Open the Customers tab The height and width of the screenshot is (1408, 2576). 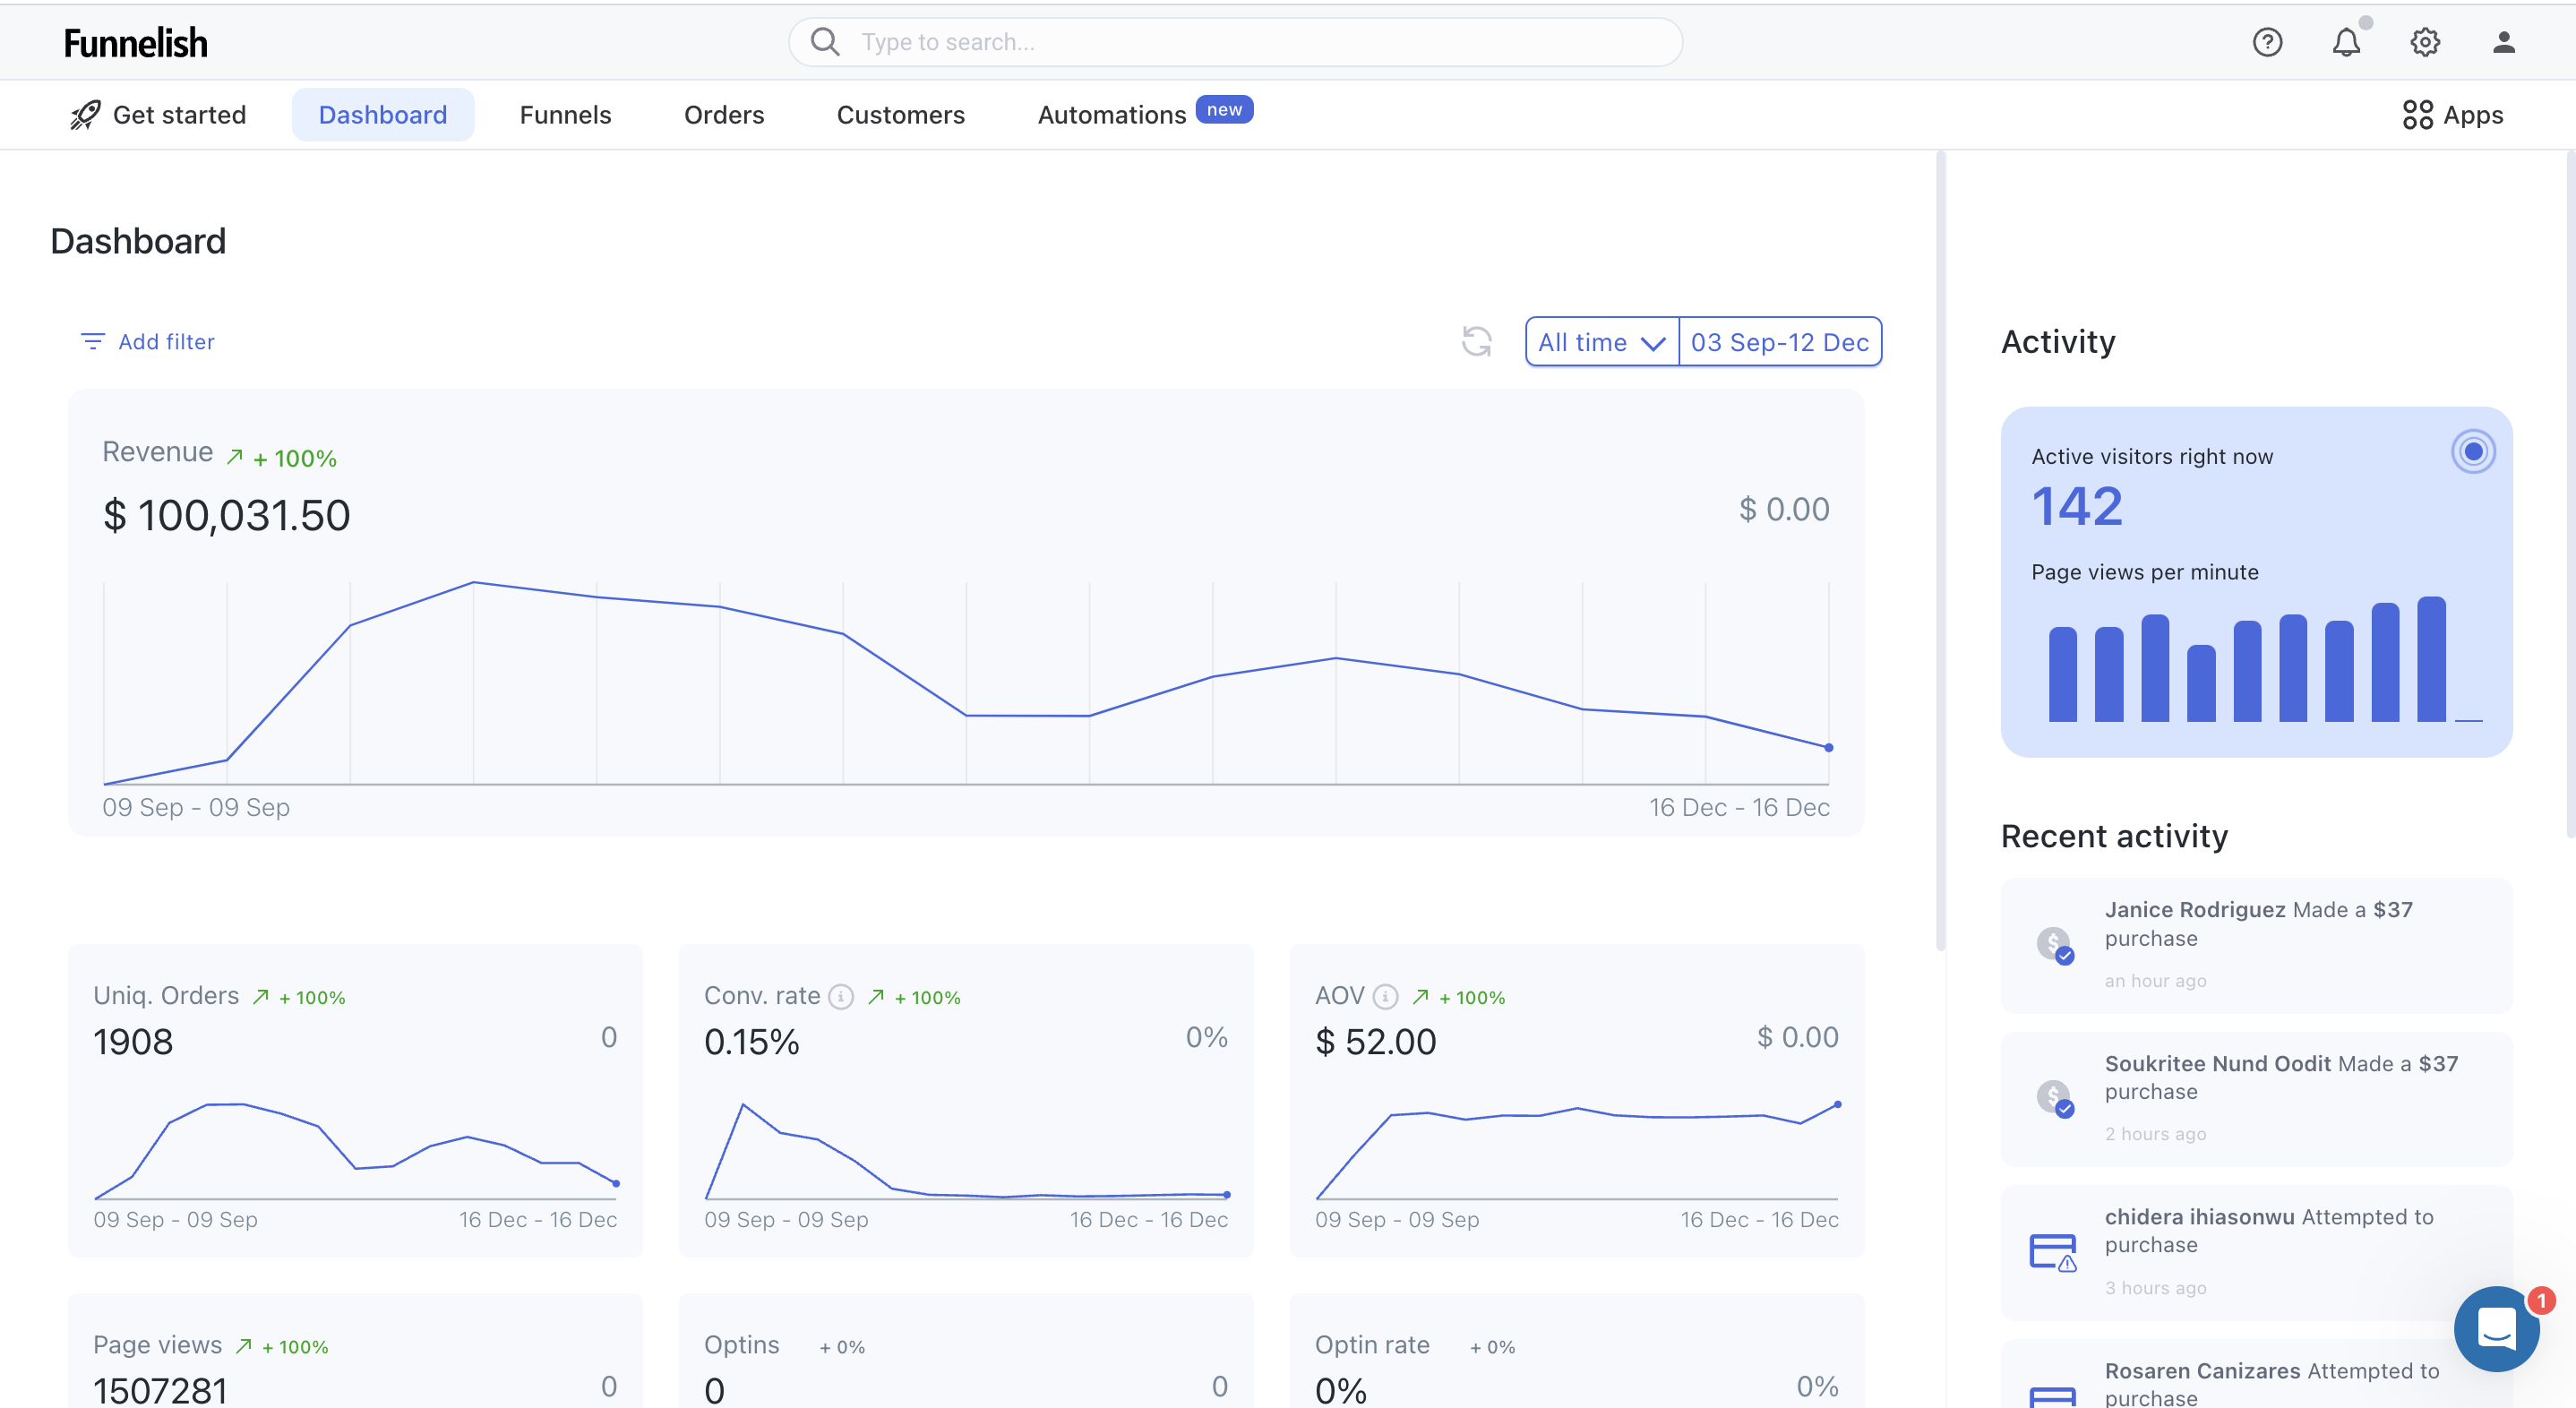tap(900, 115)
